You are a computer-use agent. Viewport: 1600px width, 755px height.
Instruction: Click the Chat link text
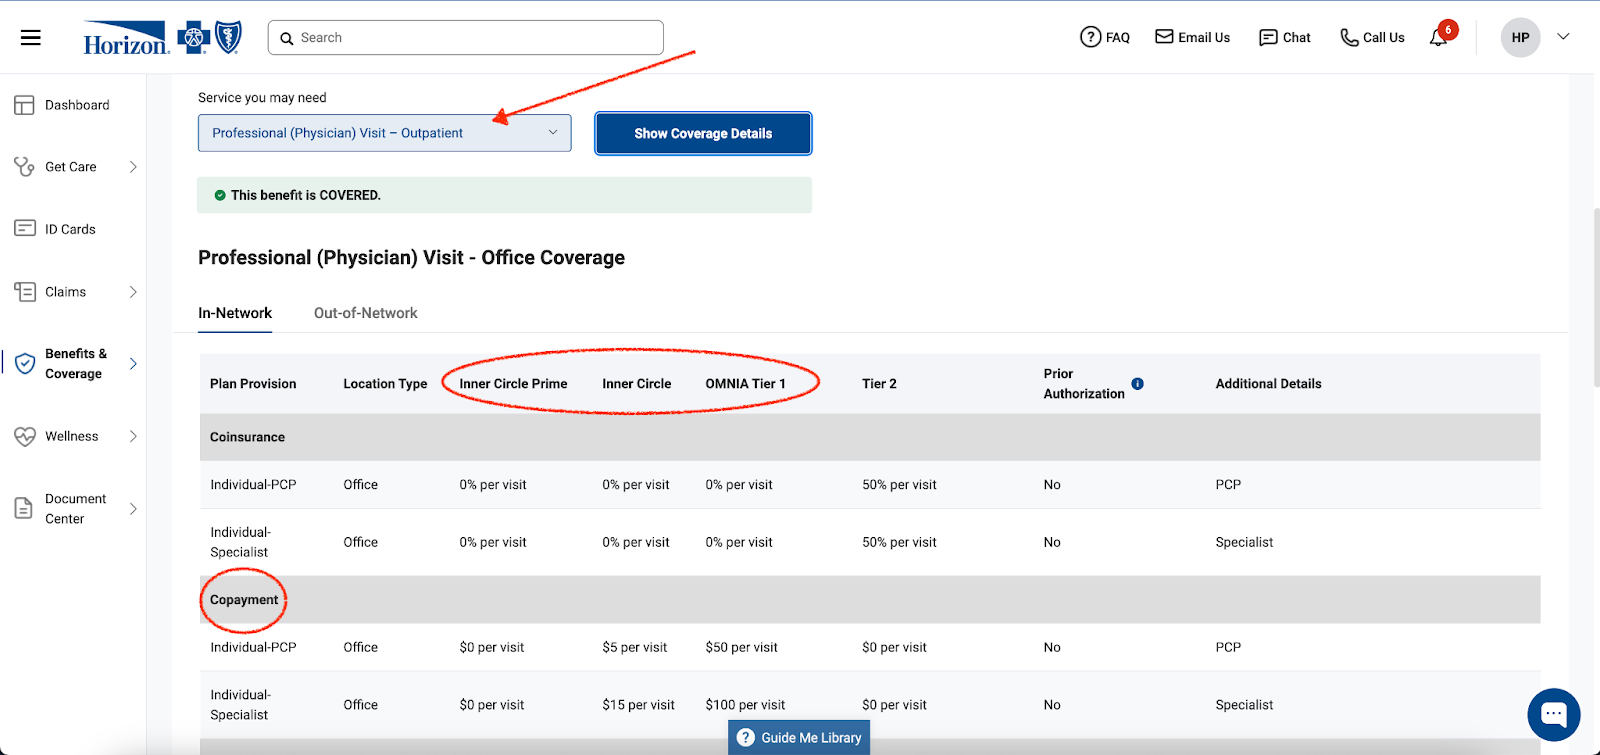1297,38
